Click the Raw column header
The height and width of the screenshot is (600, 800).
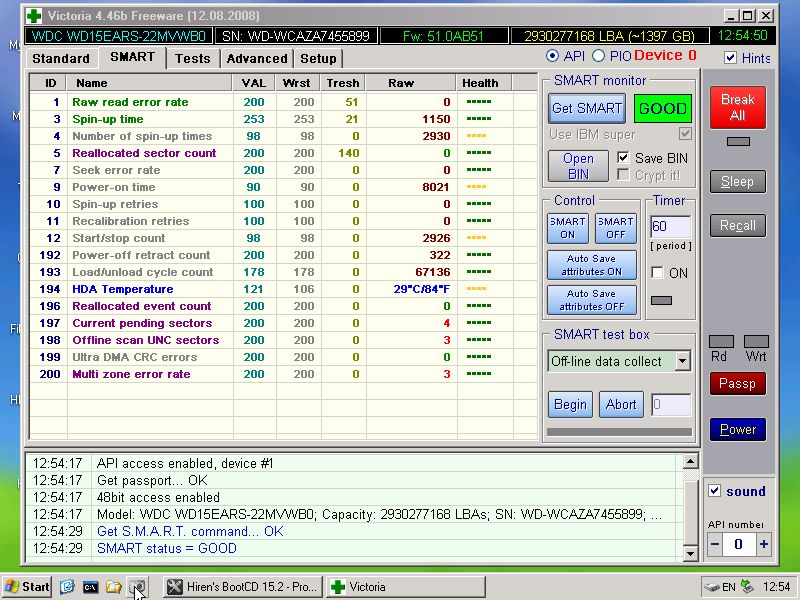point(411,83)
